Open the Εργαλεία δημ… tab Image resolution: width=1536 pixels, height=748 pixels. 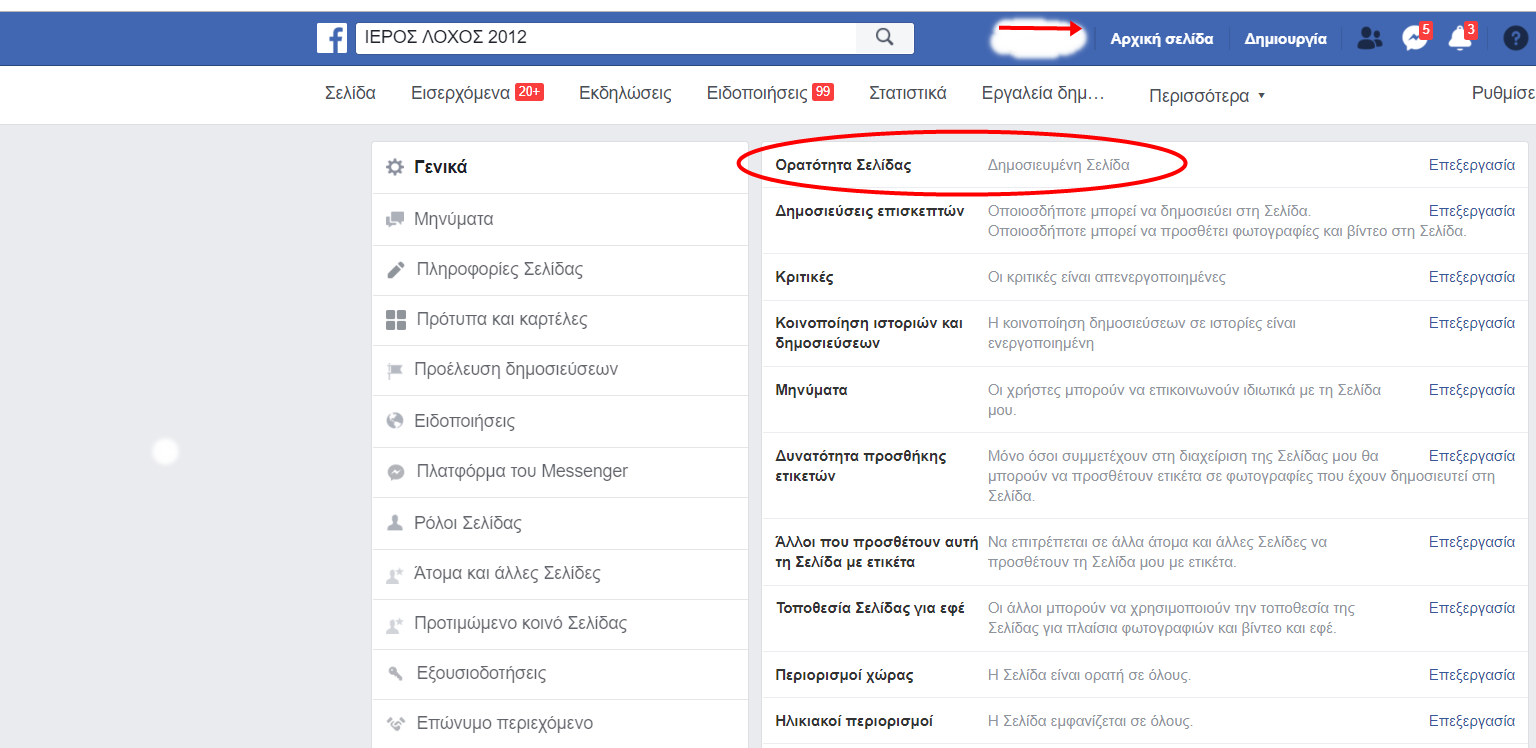click(x=1043, y=93)
